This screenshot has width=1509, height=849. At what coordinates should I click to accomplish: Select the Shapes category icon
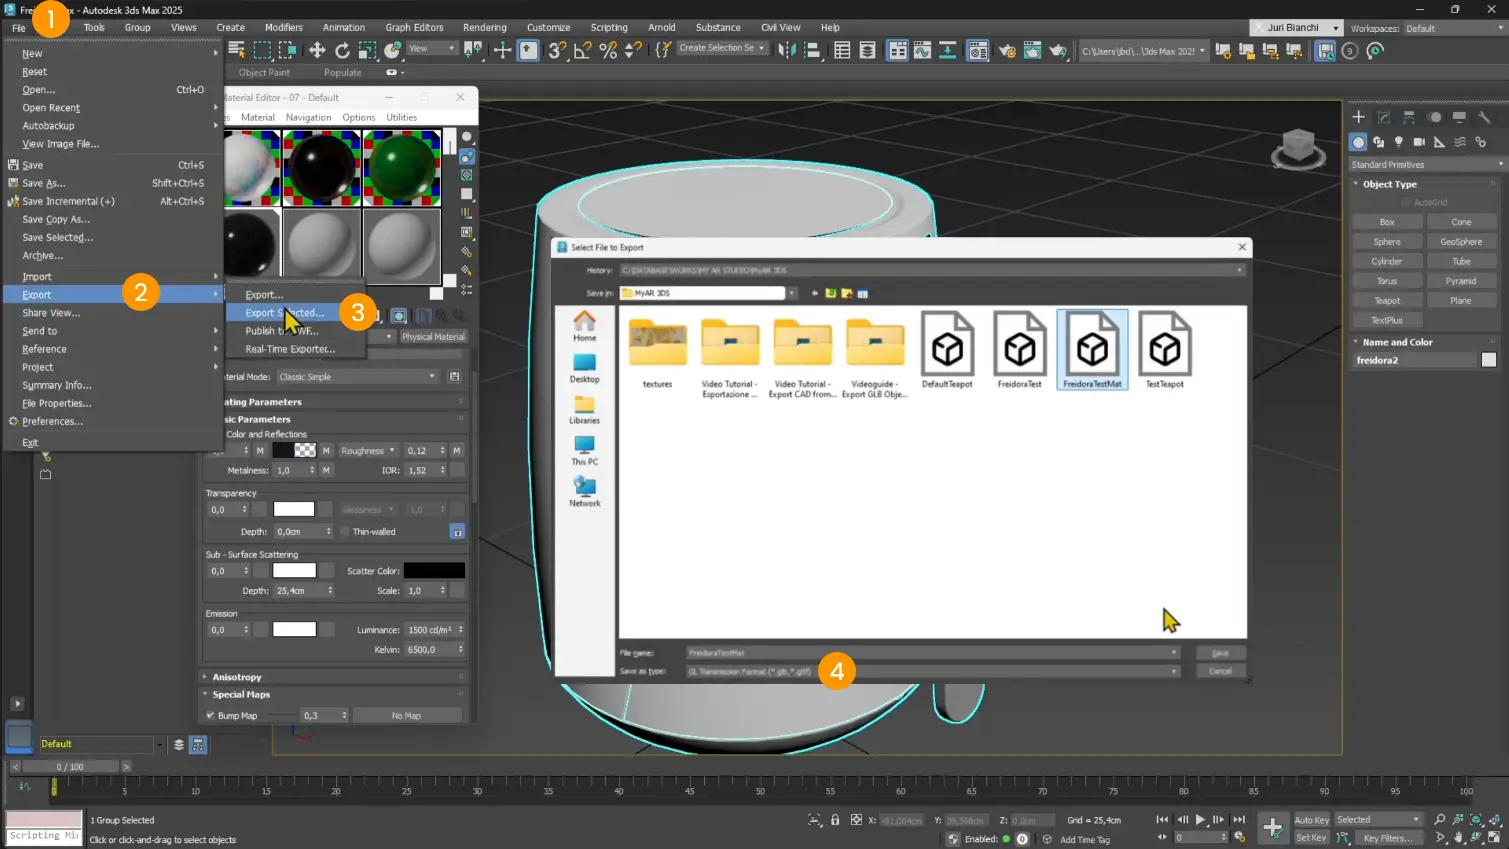pyautogui.click(x=1378, y=142)
